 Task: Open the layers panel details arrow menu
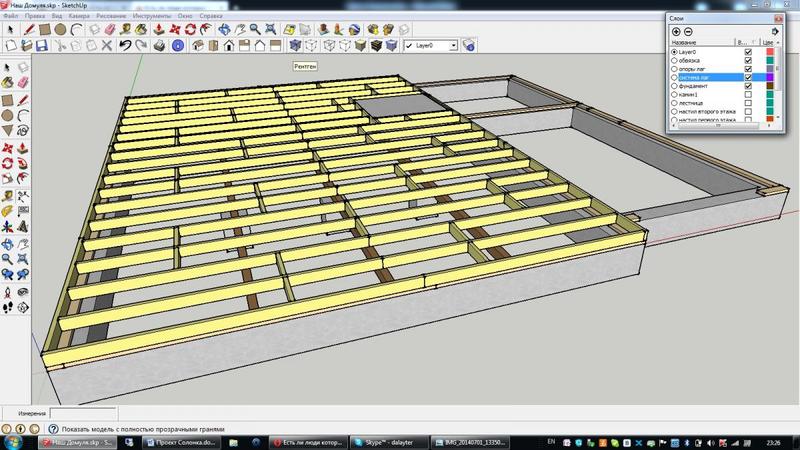[774, 31]
